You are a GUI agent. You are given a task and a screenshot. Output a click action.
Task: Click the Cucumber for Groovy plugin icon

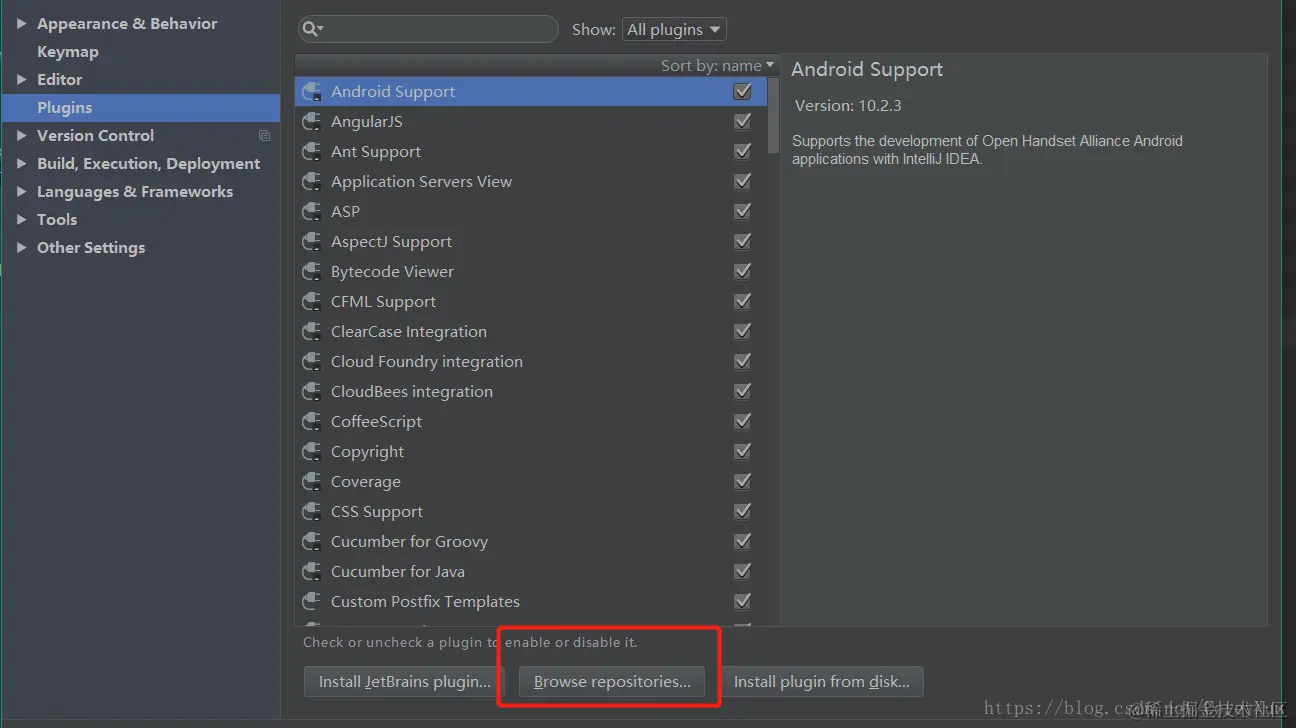coord(312,542)
